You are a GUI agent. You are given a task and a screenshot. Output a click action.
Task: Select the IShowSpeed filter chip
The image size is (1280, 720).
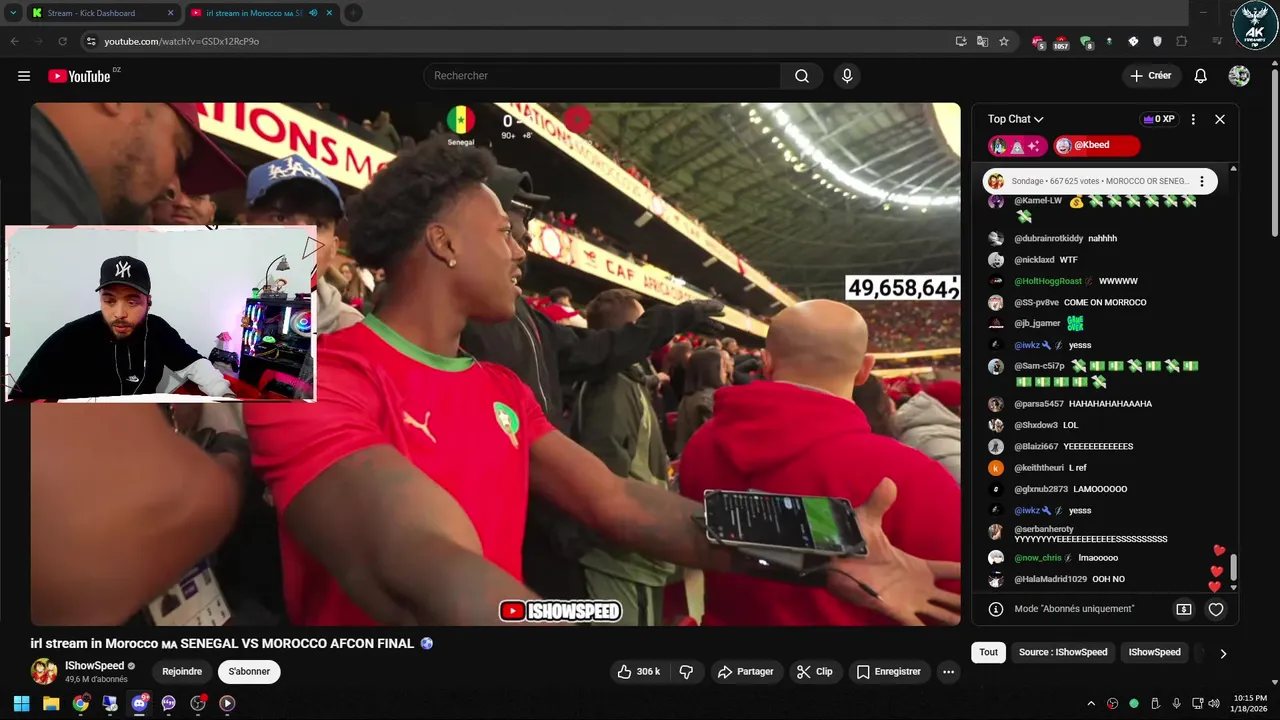click(x=1154, y=652)
